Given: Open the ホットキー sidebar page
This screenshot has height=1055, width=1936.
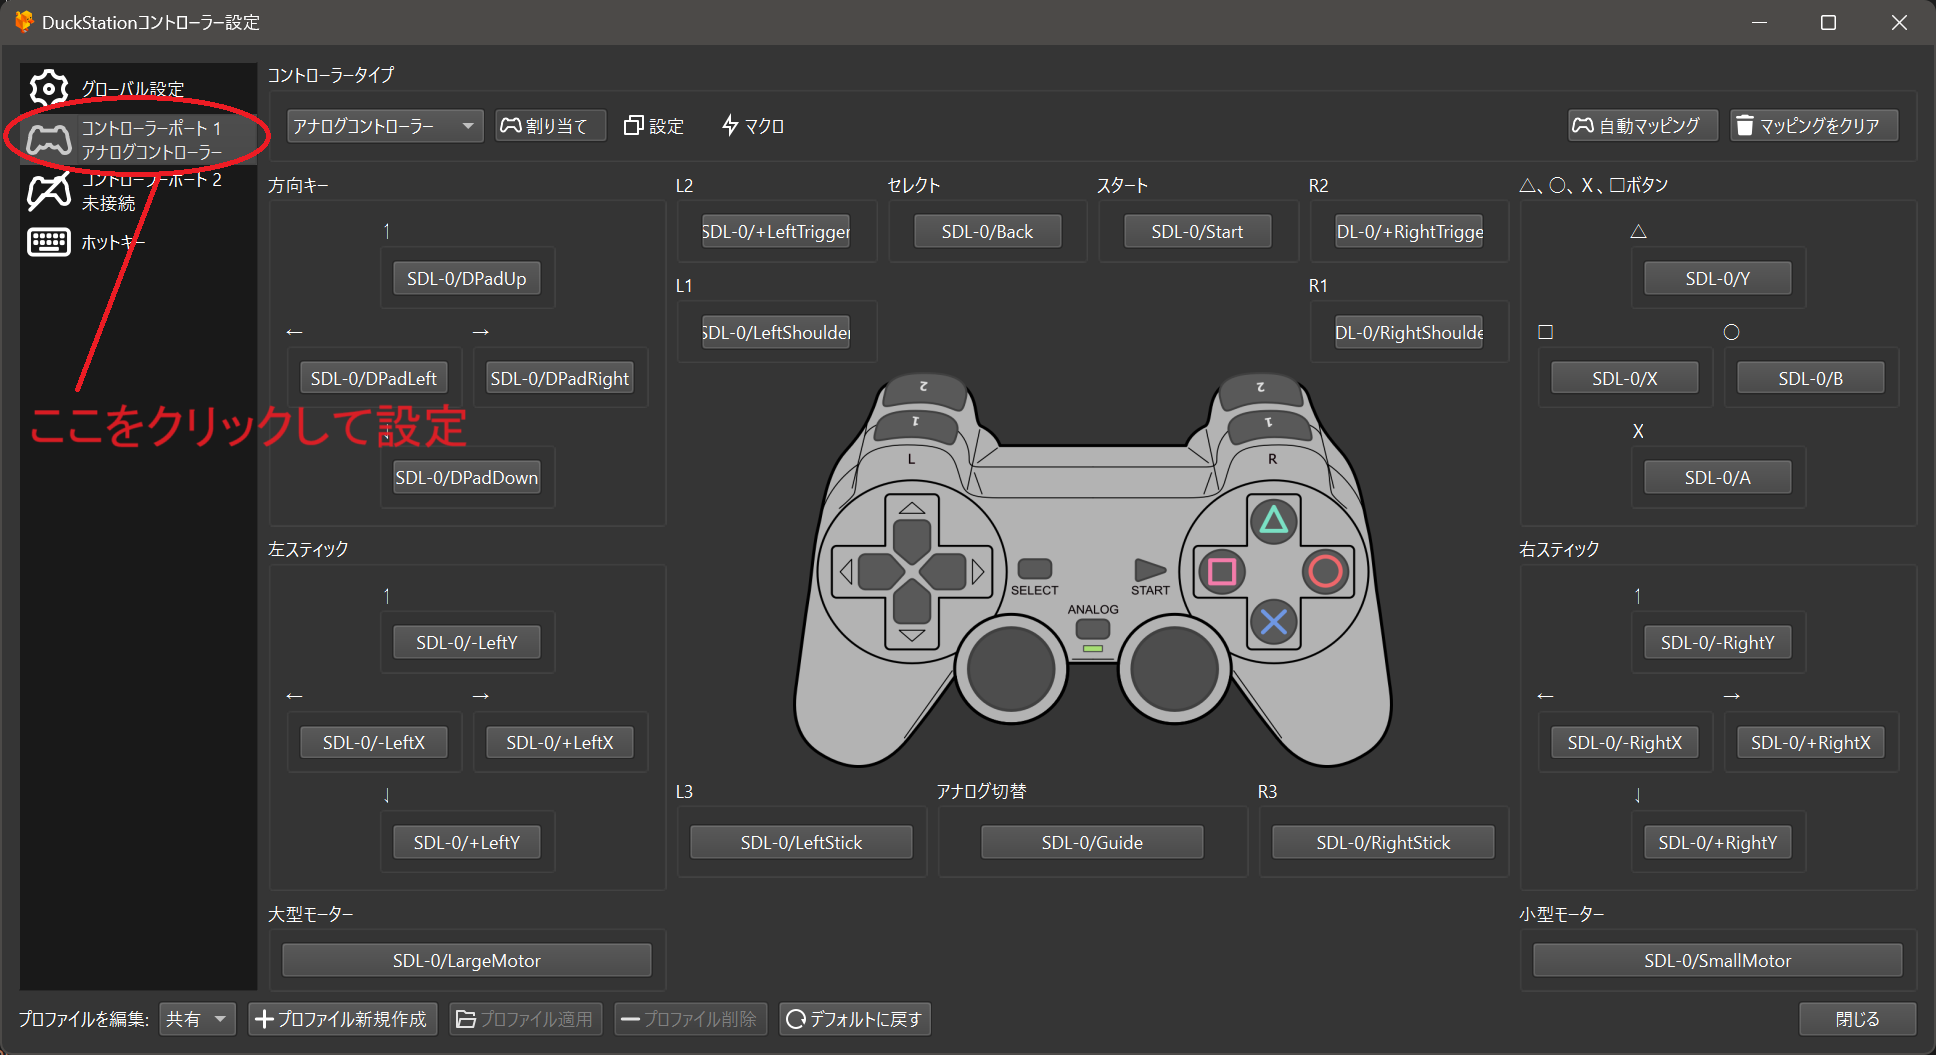Looking at the screenshot, I should pyautogui.click(x=138, y=242).
